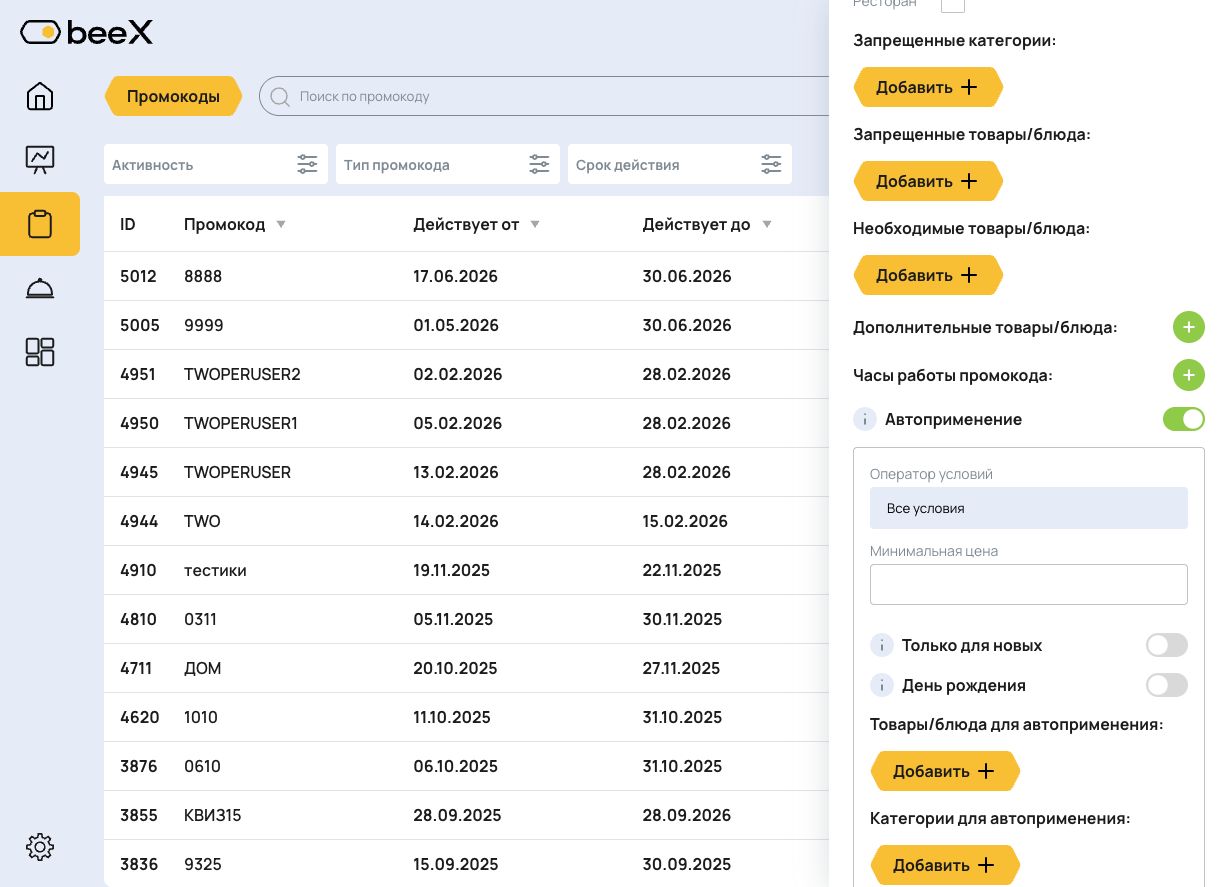The height and width of the screenshot is (887, 1229).
Task: Expand the Оператор условий dropdown
Action: pyautogui.click(x=1029, y=508)
